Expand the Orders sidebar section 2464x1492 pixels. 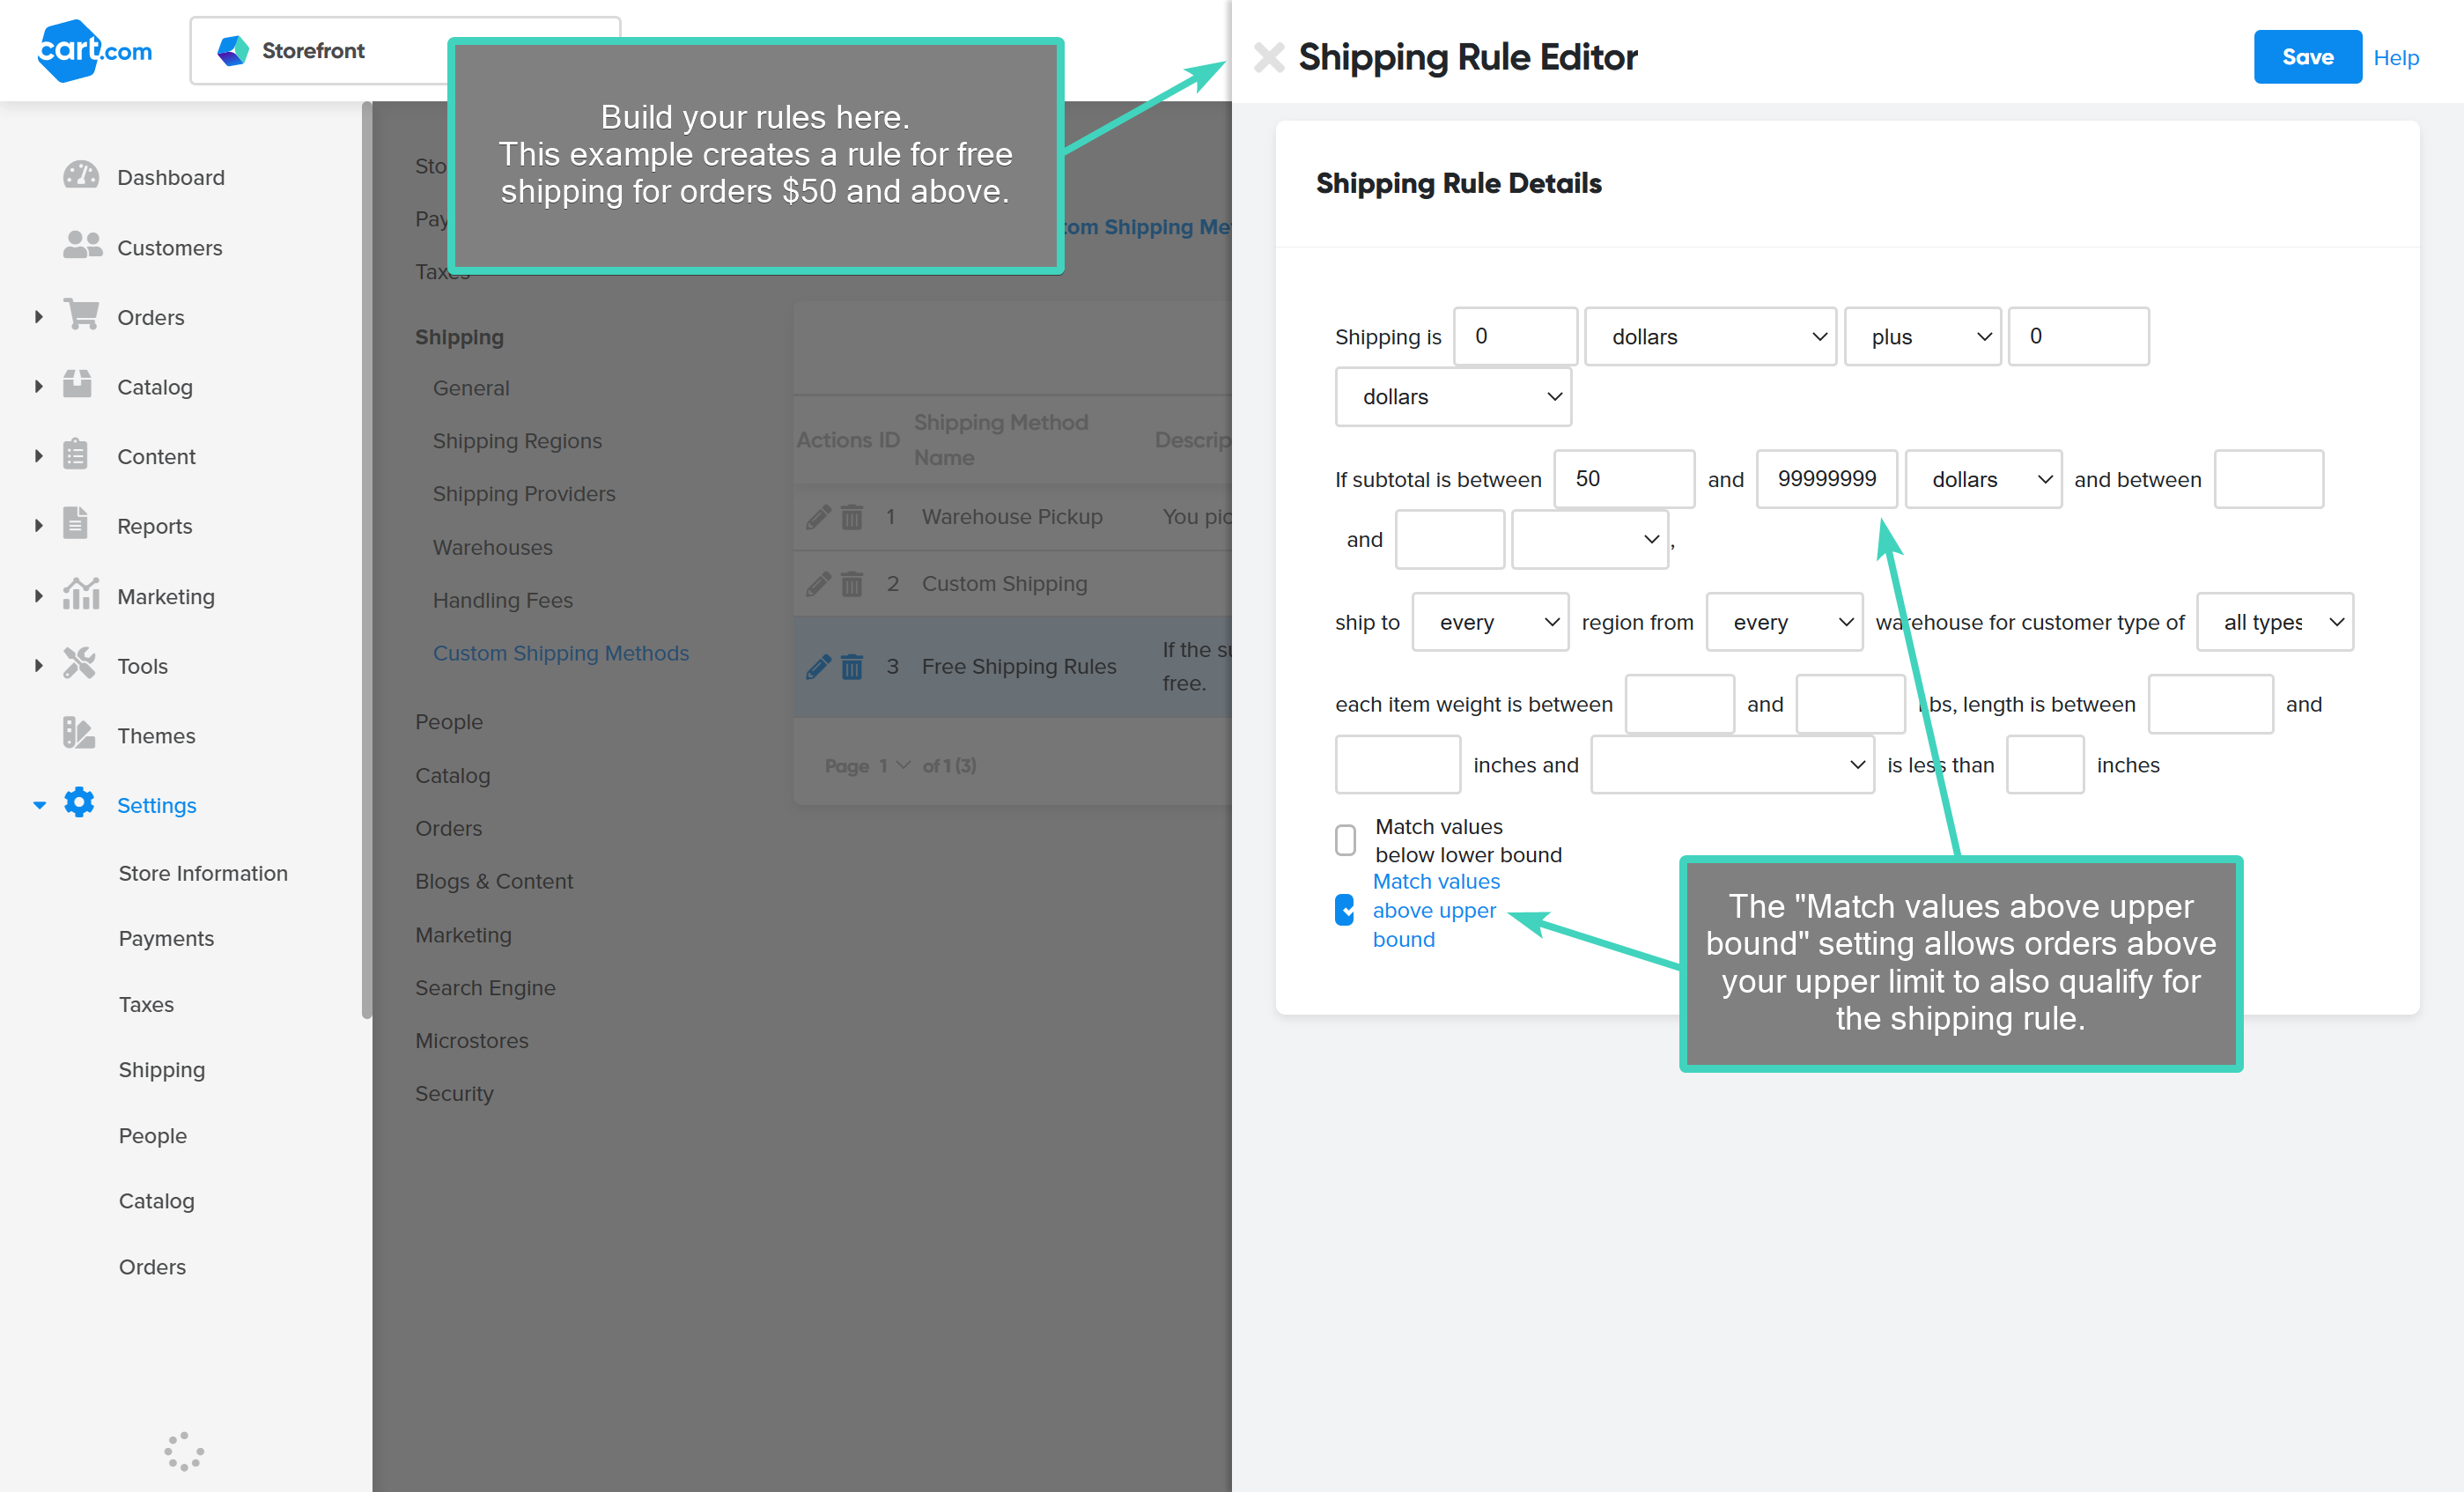tap(38, 316)
